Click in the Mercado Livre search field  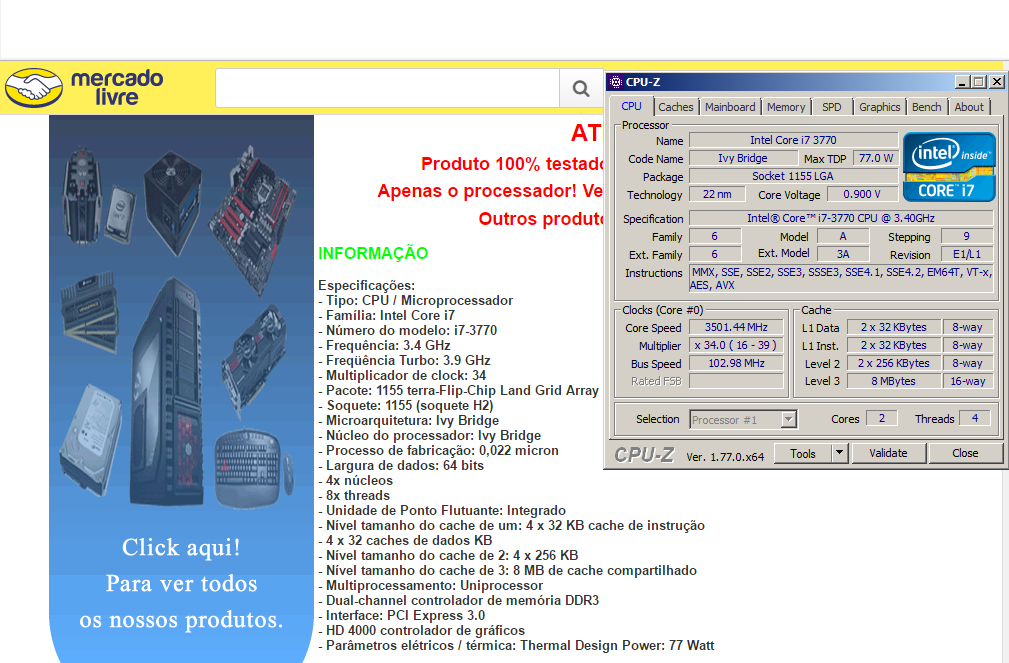click(387, 88)
